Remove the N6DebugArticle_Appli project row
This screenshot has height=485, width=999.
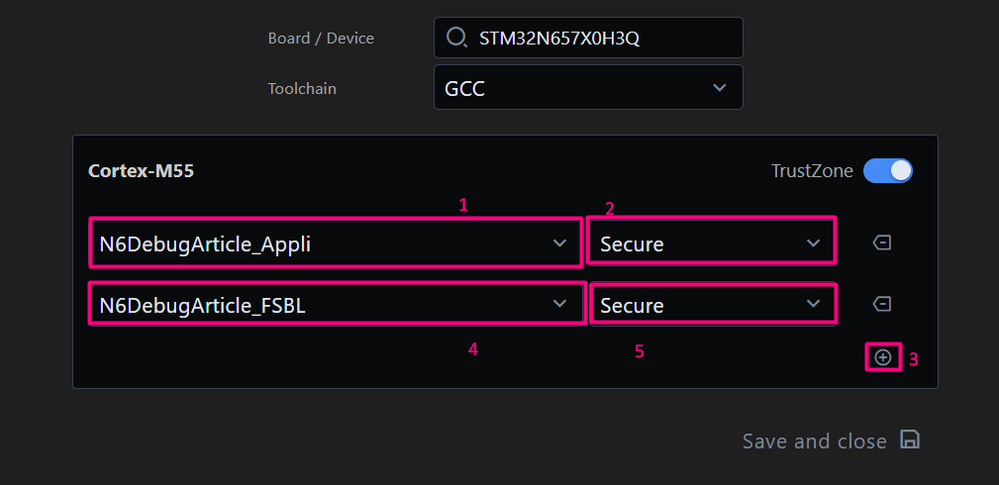point(883,243)
